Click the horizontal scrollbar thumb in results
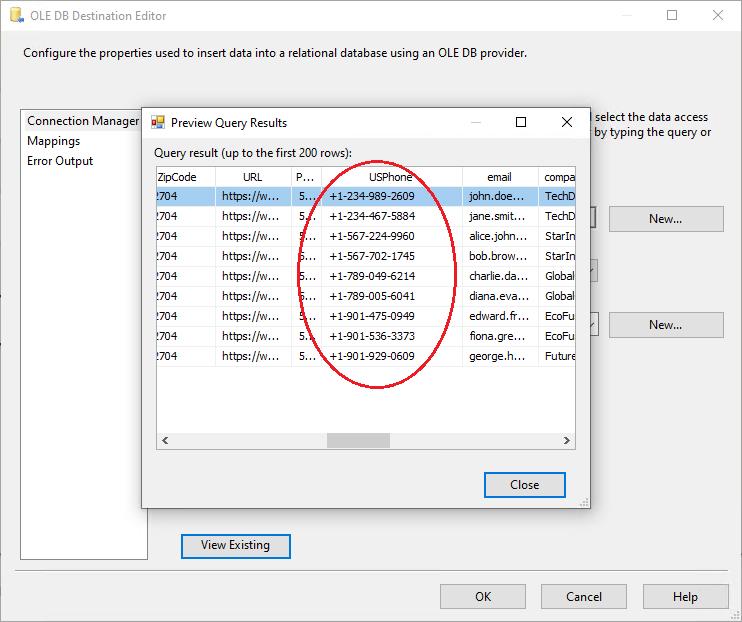742x622 pixels. 350,441
